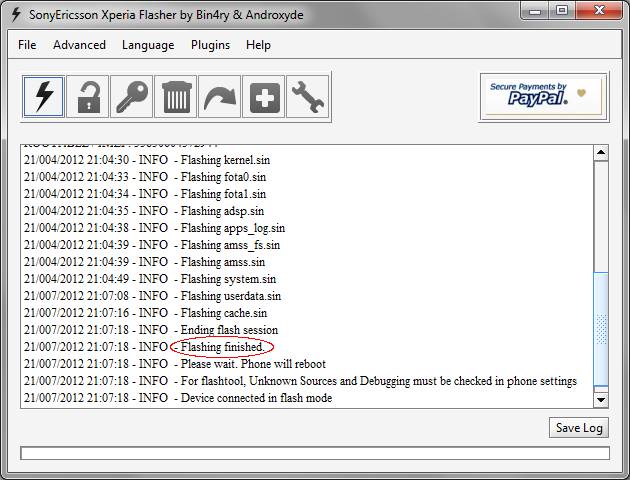Screen dimensions: 630x480
Task: Click the lightning app icon in title bar
Action: point(16,14)
